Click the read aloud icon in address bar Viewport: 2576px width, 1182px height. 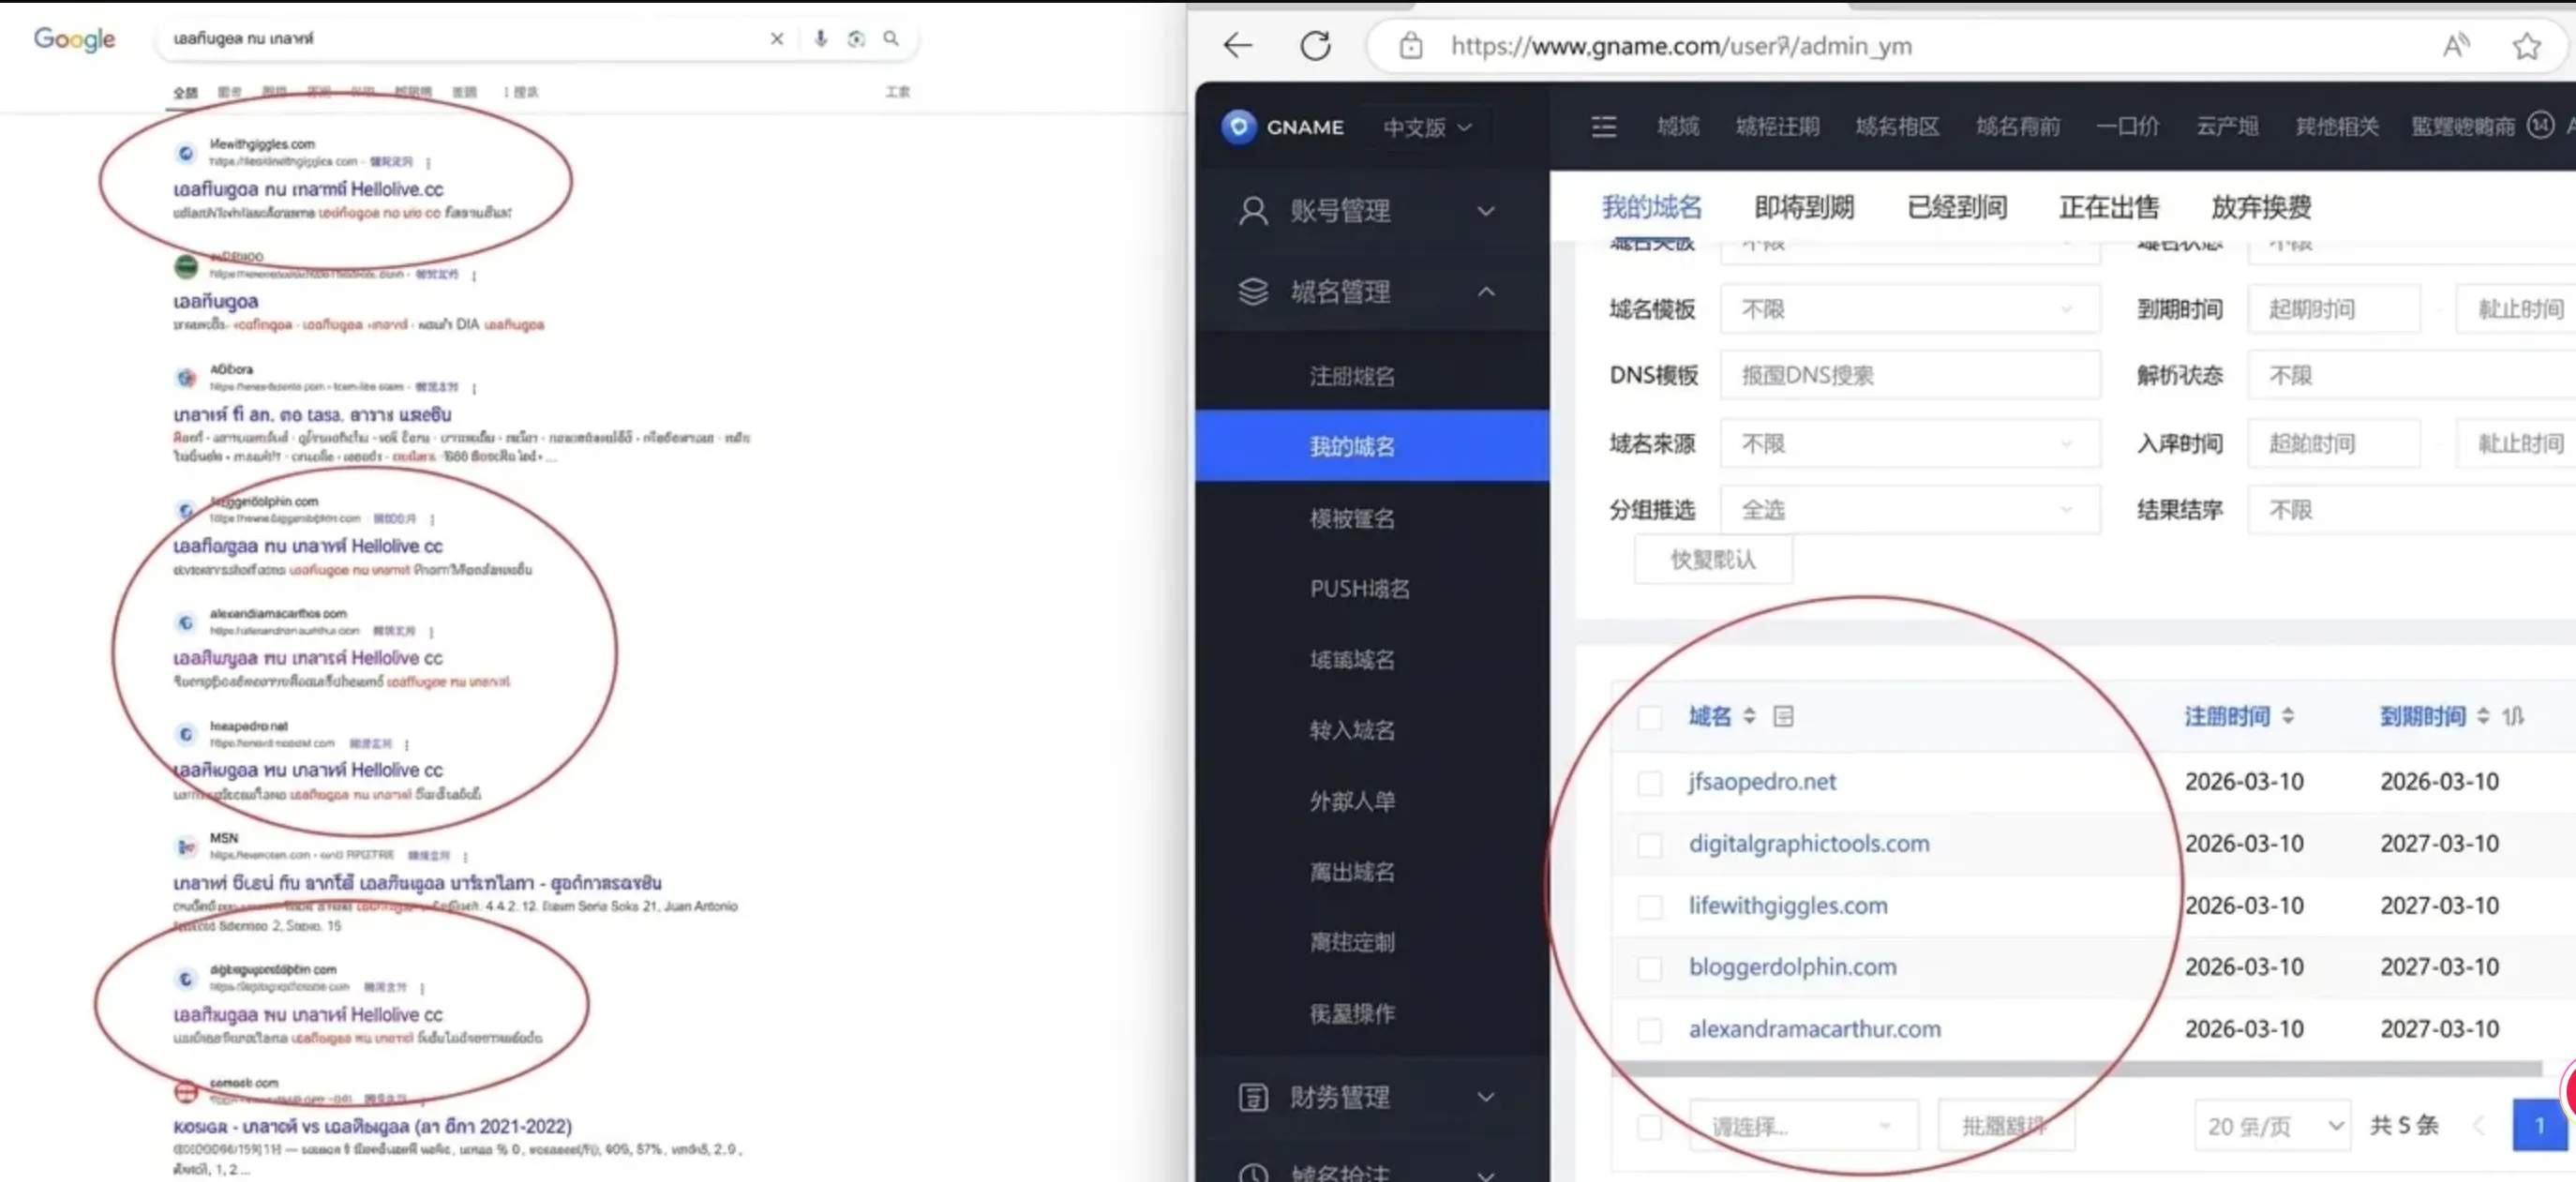point(2455,46)
